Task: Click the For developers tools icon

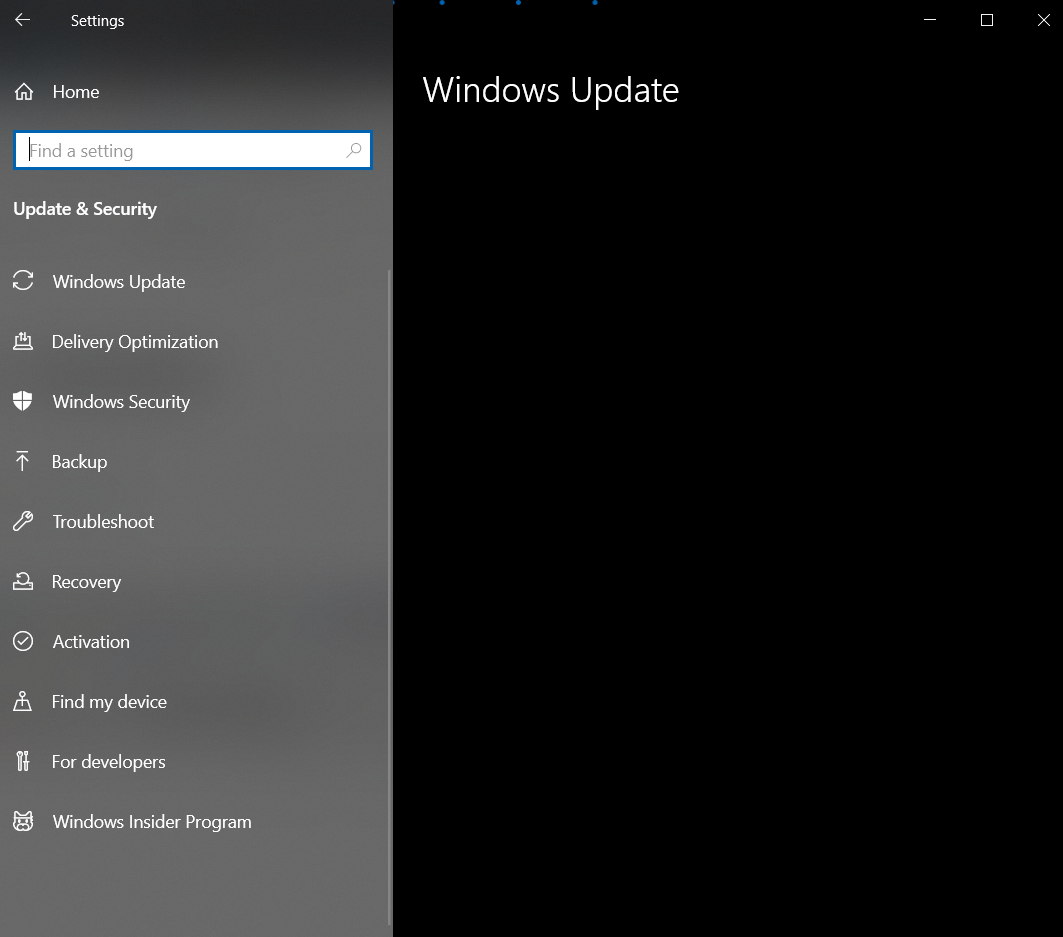Action: point(23,761)
